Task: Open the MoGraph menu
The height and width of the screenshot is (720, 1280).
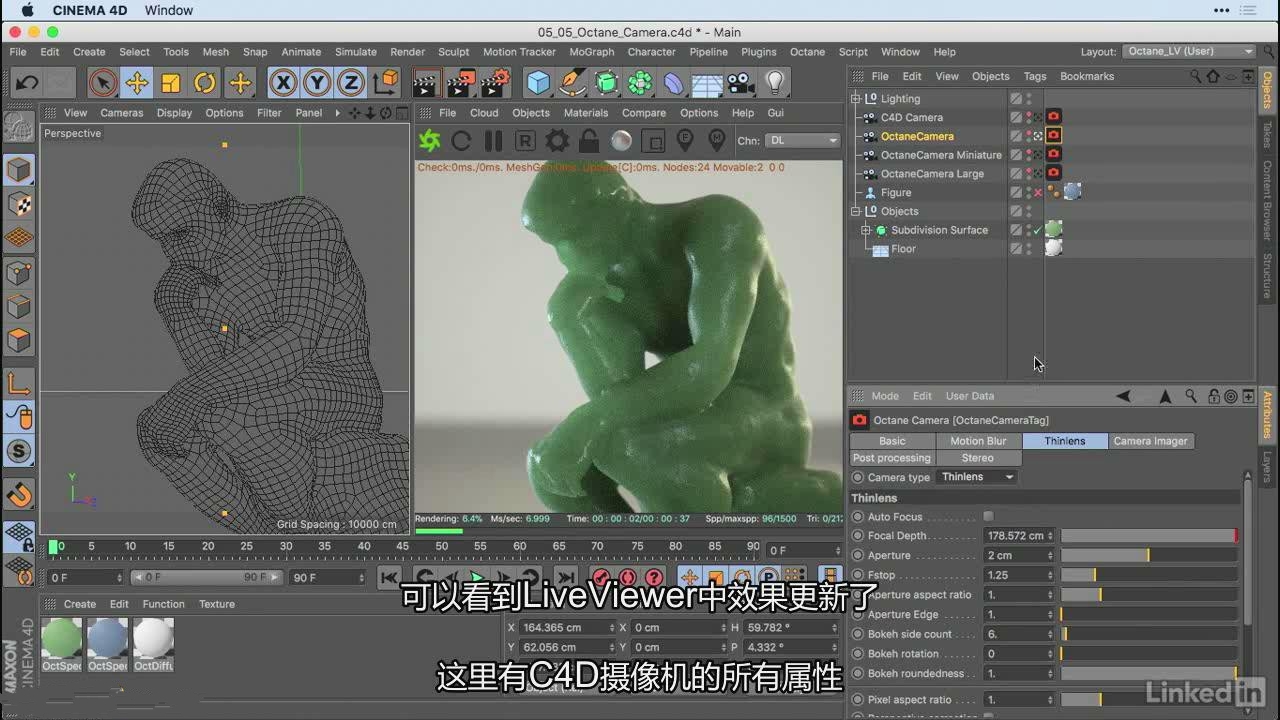Action: pos(592,52)
